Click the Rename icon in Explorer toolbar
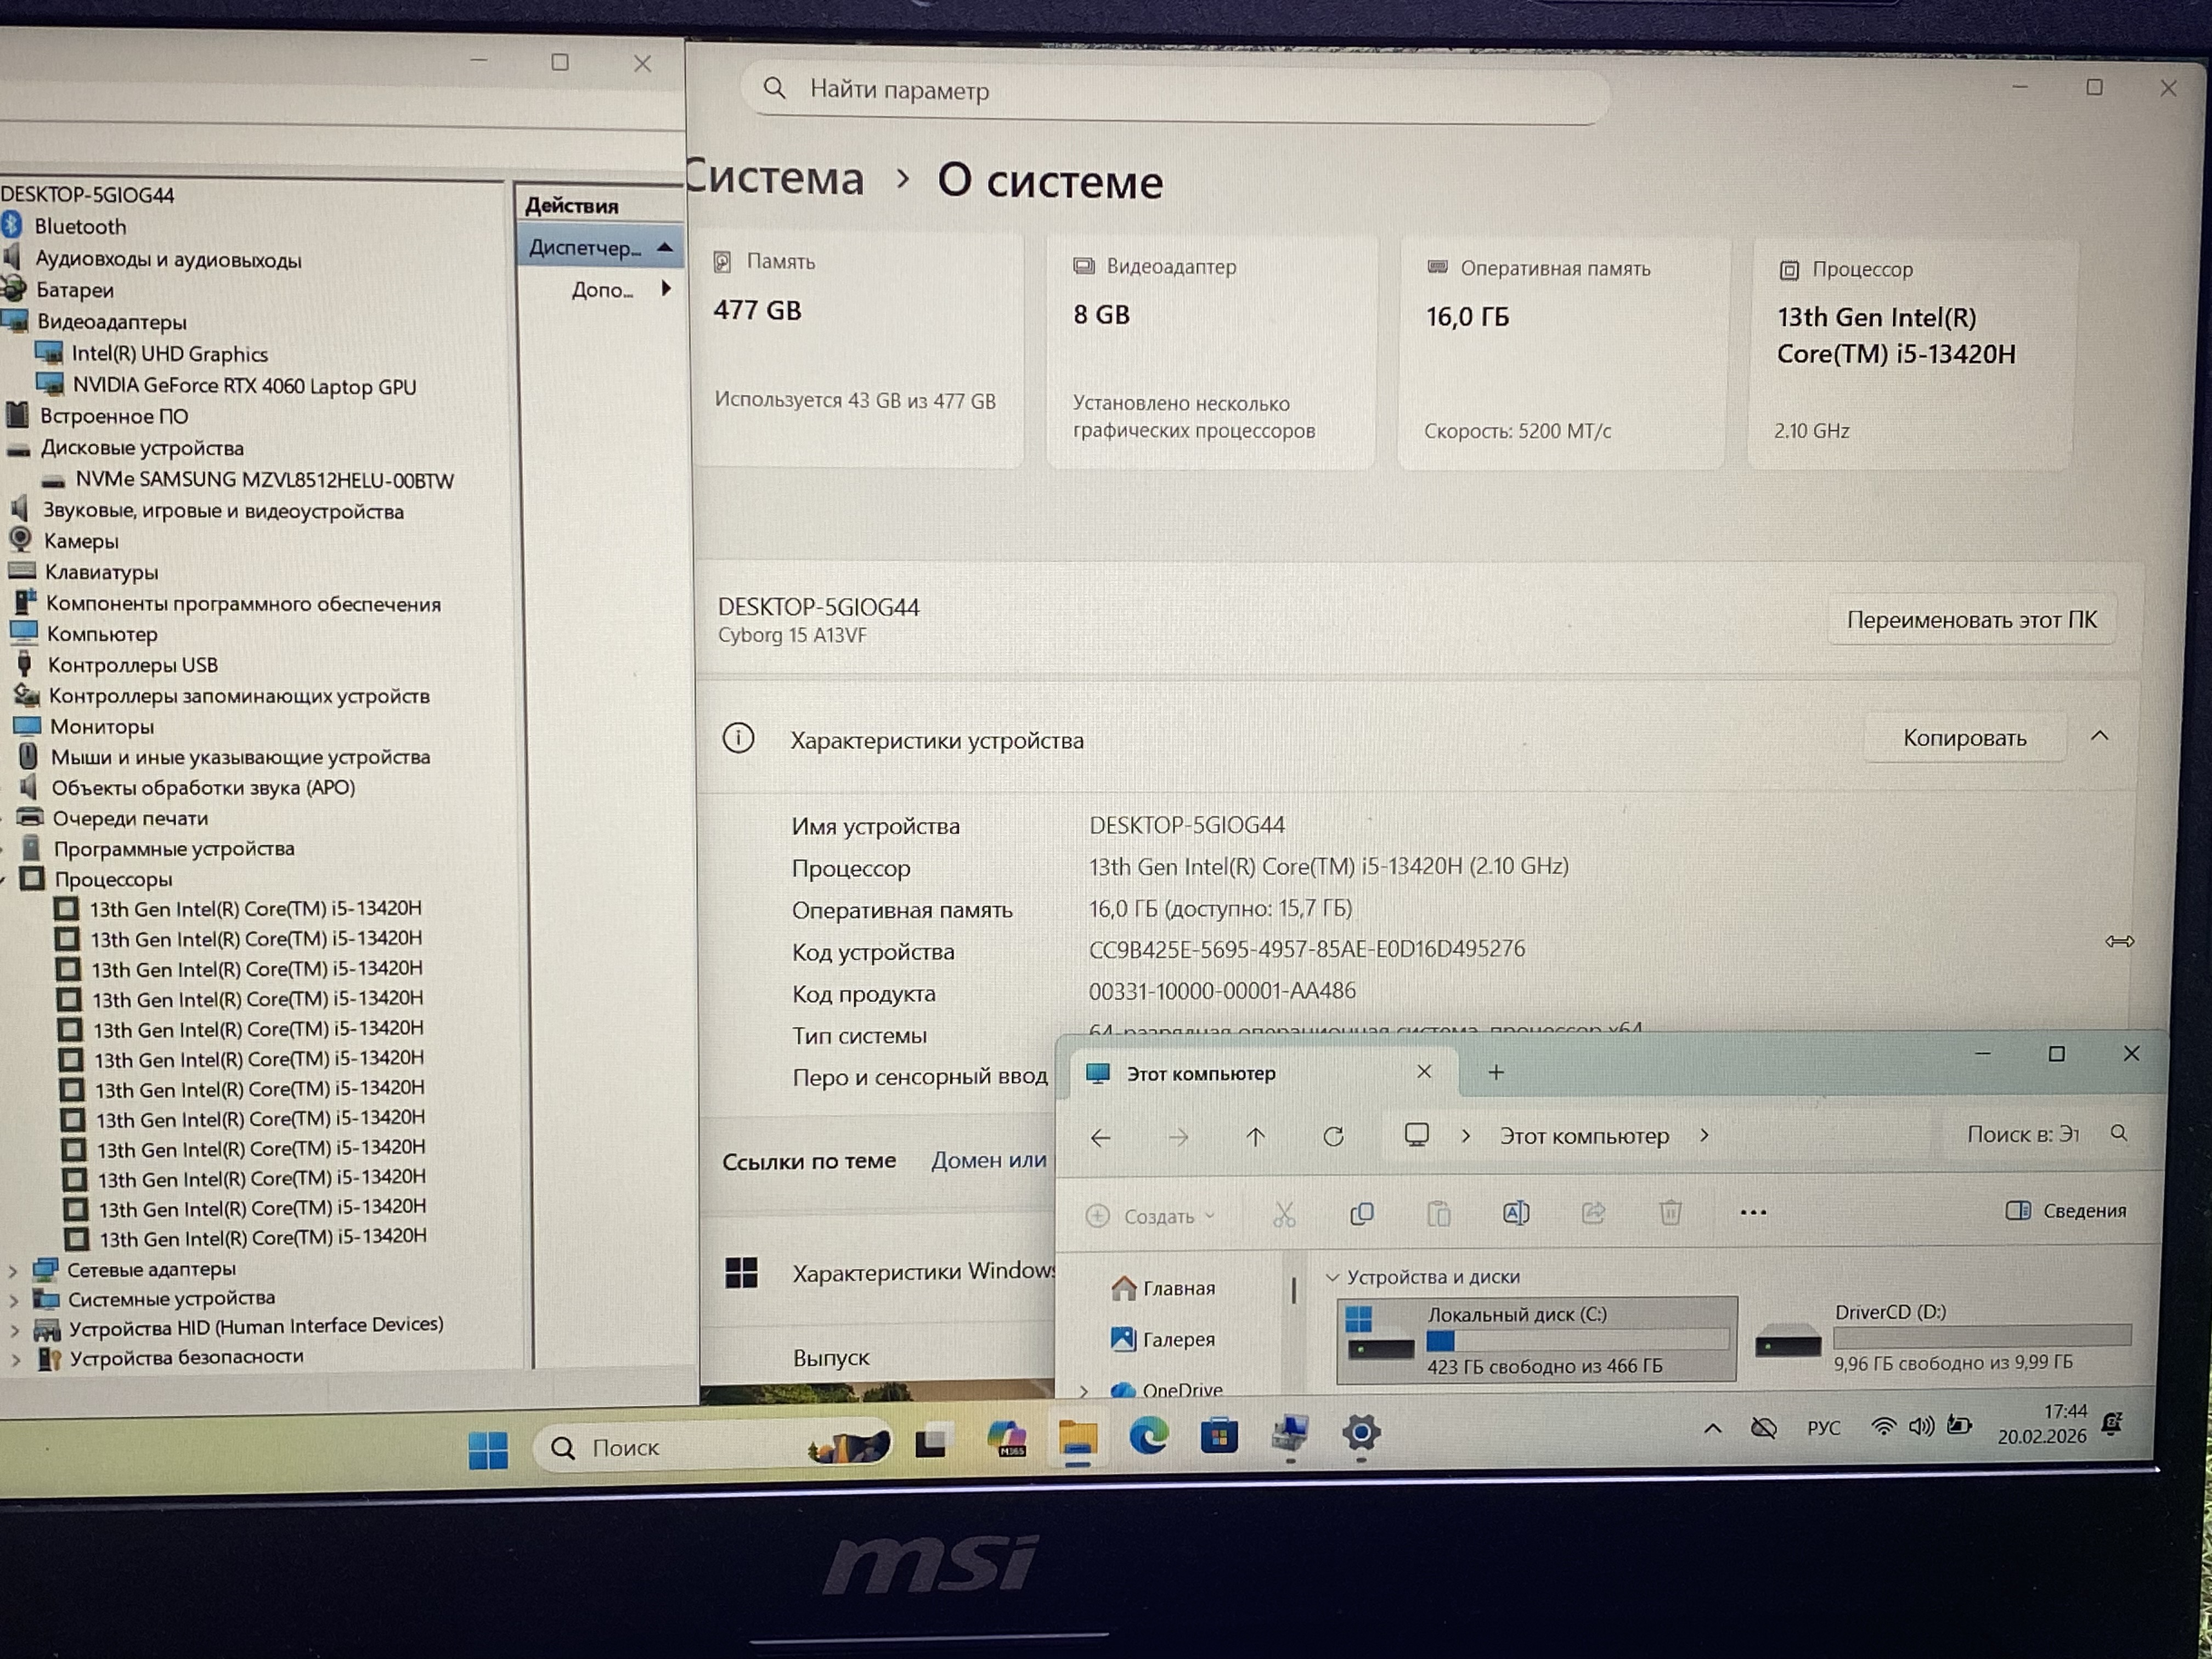The width and height of the screenshot is (2212, 1659). point(1515,1213)
